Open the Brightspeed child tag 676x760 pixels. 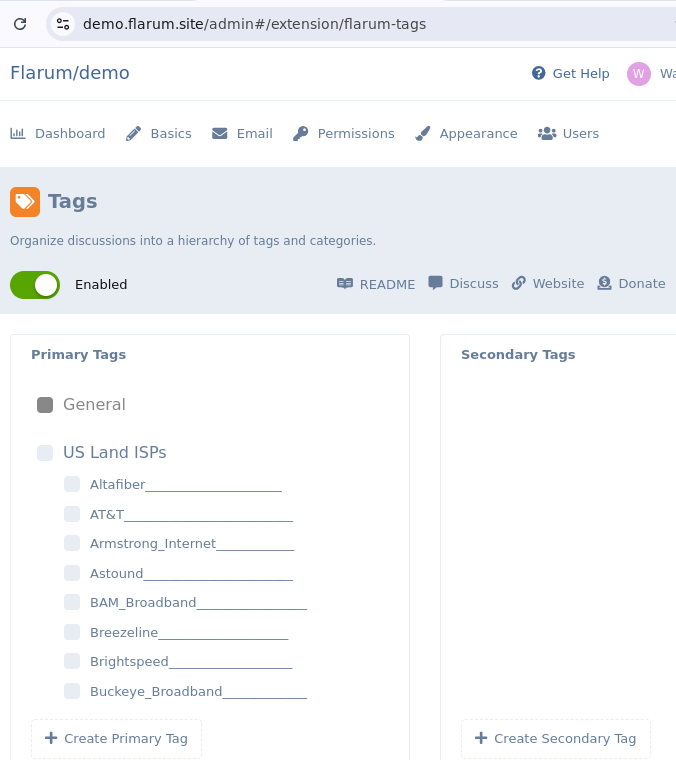pos(191,662)
